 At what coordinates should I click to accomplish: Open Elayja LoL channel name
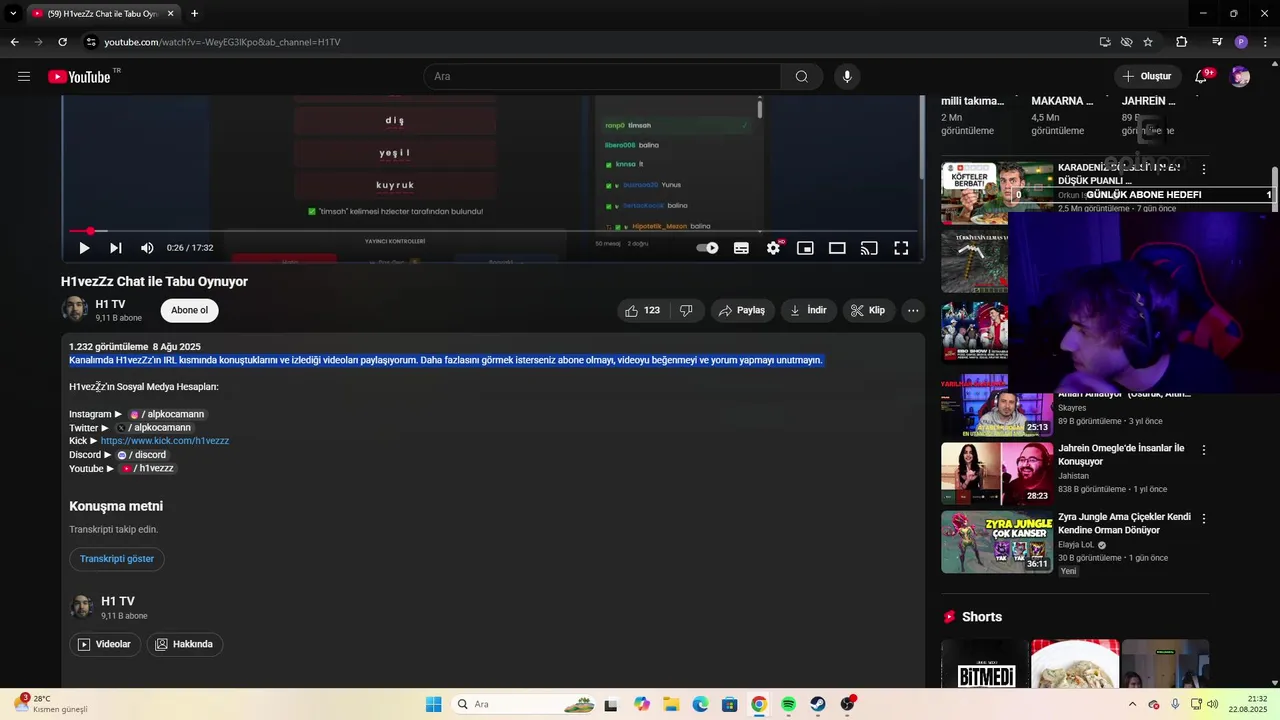(x=1076, y=545)
